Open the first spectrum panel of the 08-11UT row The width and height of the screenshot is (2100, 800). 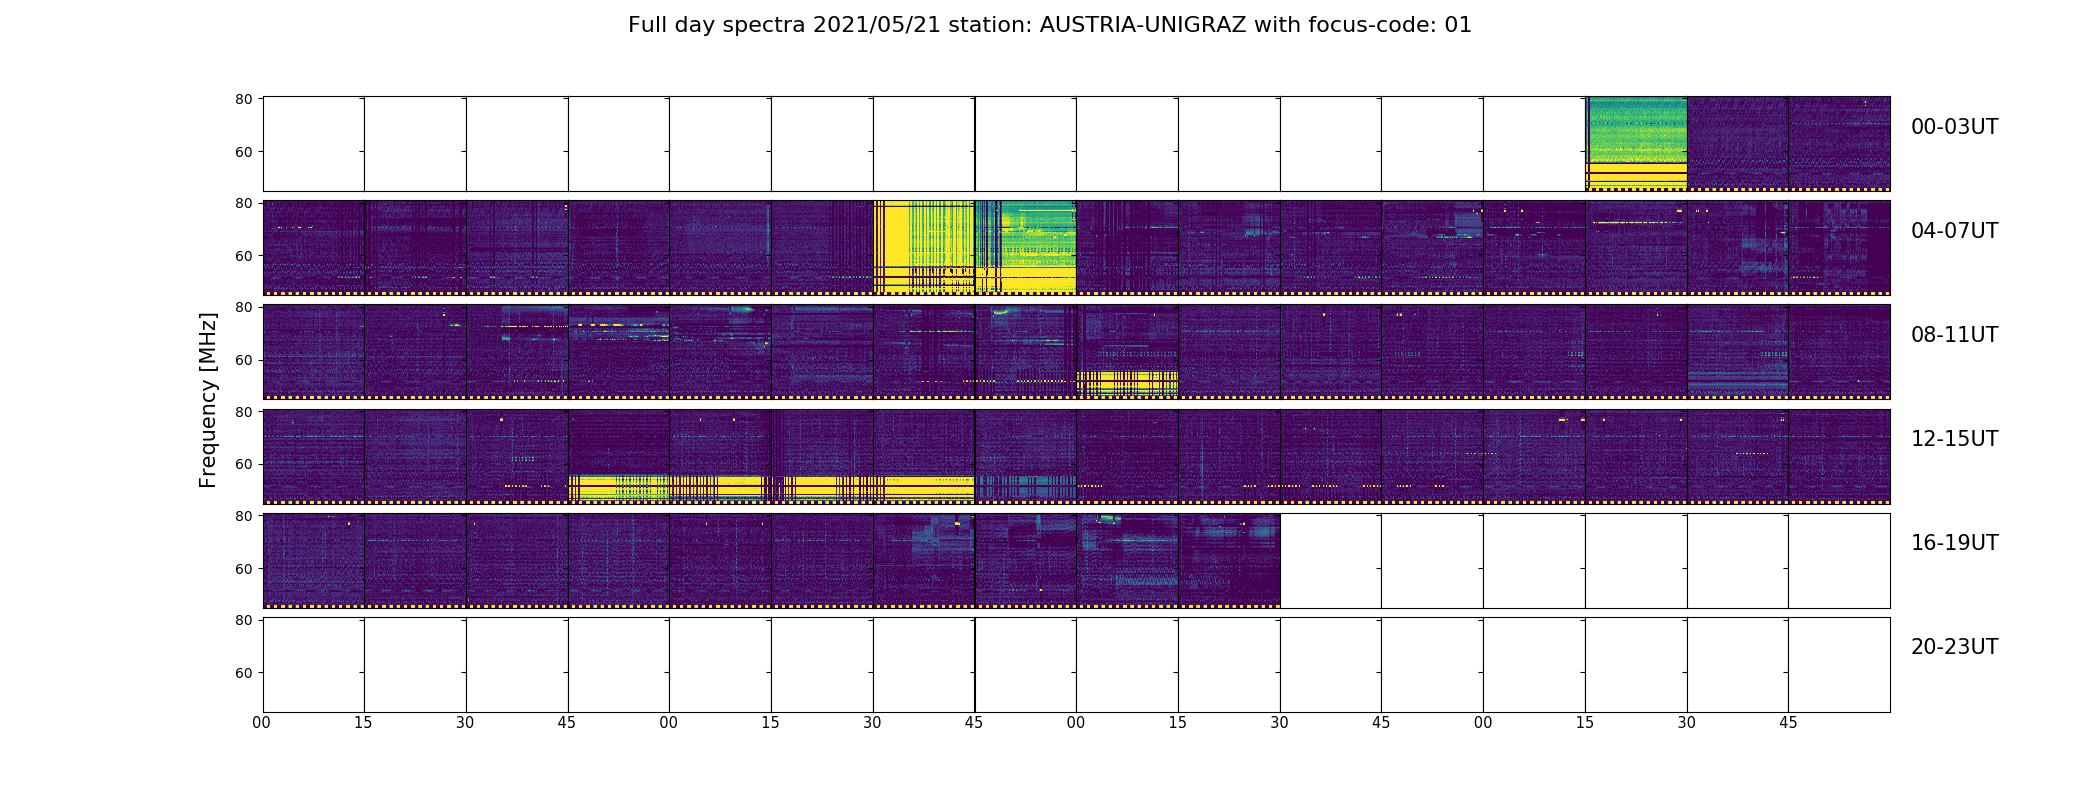point(314,352)
